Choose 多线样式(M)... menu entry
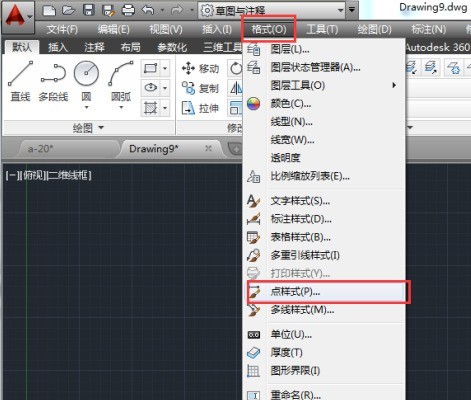 323,310
